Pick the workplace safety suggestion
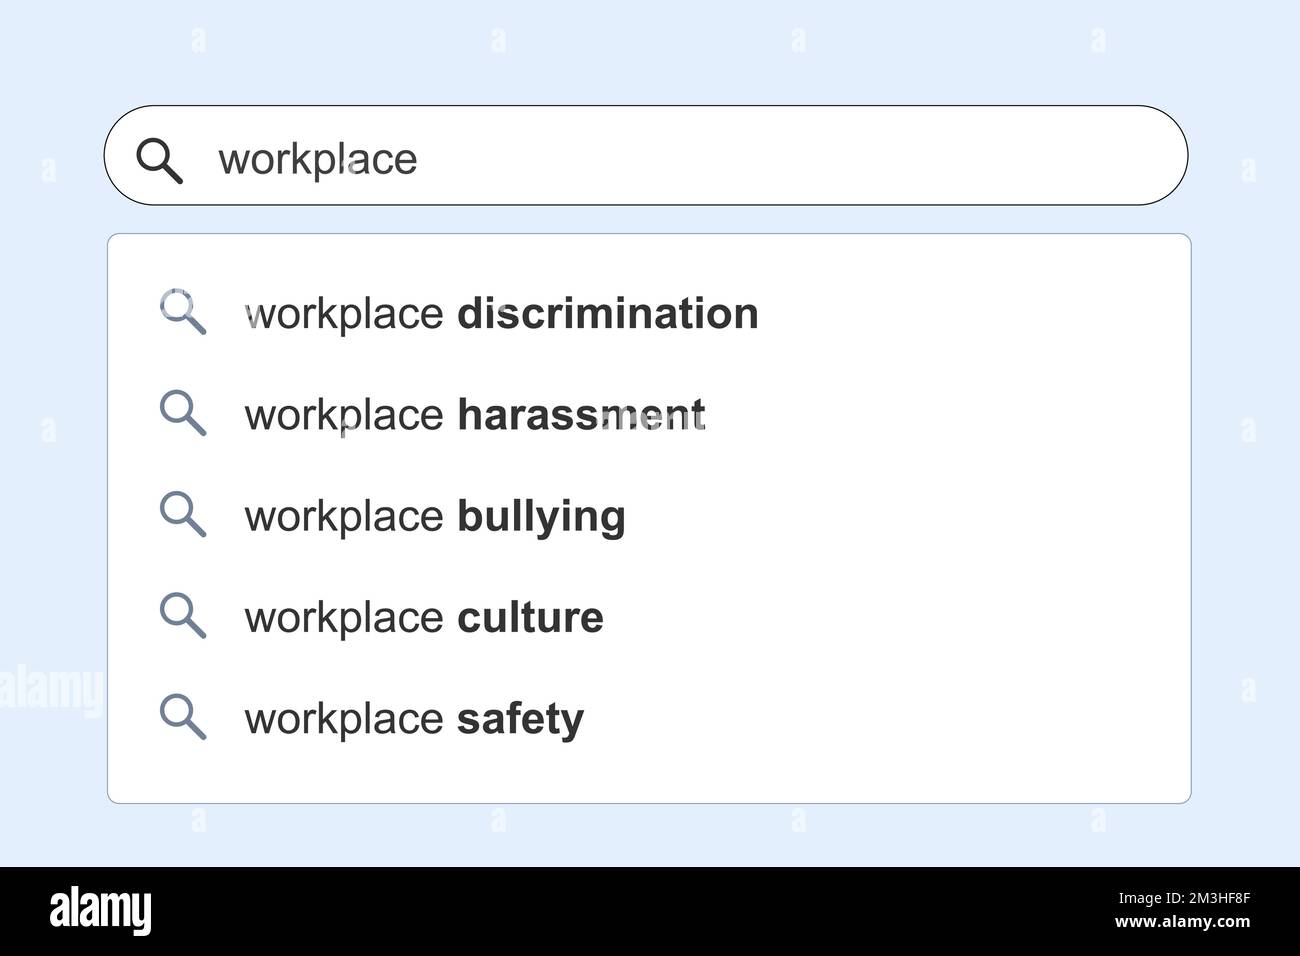 click(x=413, y=719)
